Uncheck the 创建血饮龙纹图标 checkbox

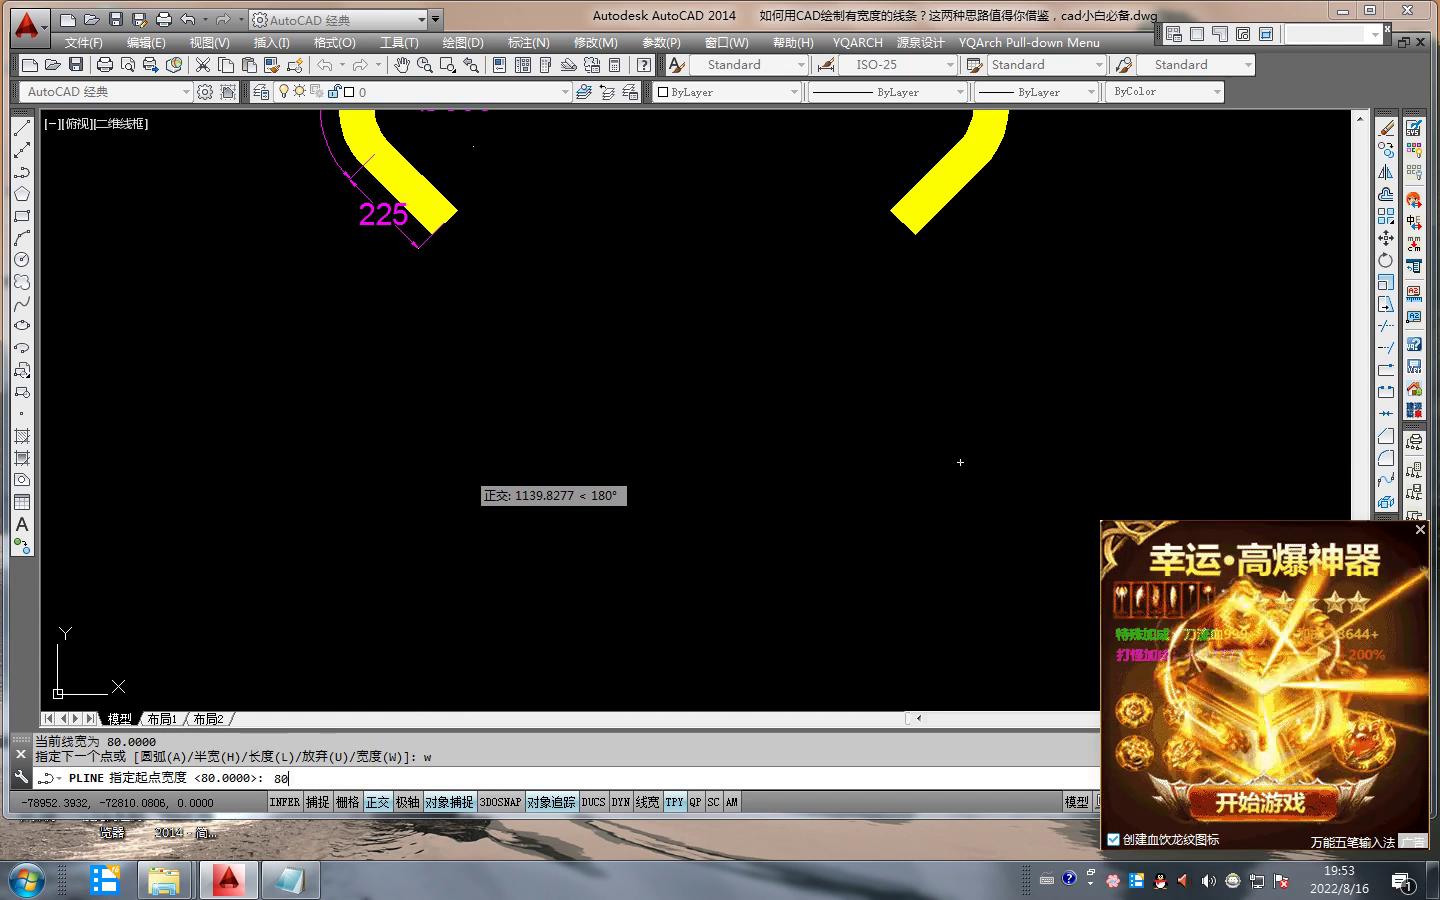coord(1113,840)
